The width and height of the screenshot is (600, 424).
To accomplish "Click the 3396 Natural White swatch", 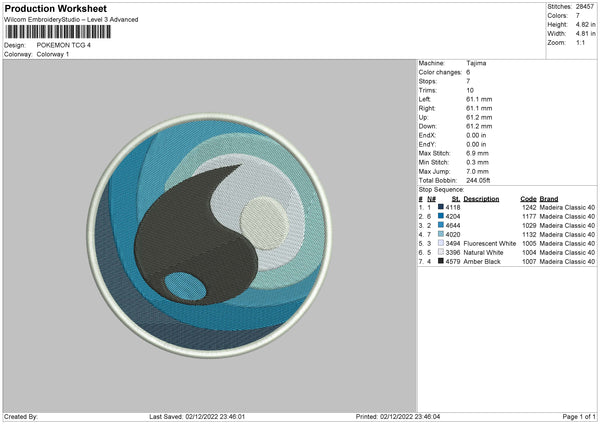I will [x=441, y=252].
